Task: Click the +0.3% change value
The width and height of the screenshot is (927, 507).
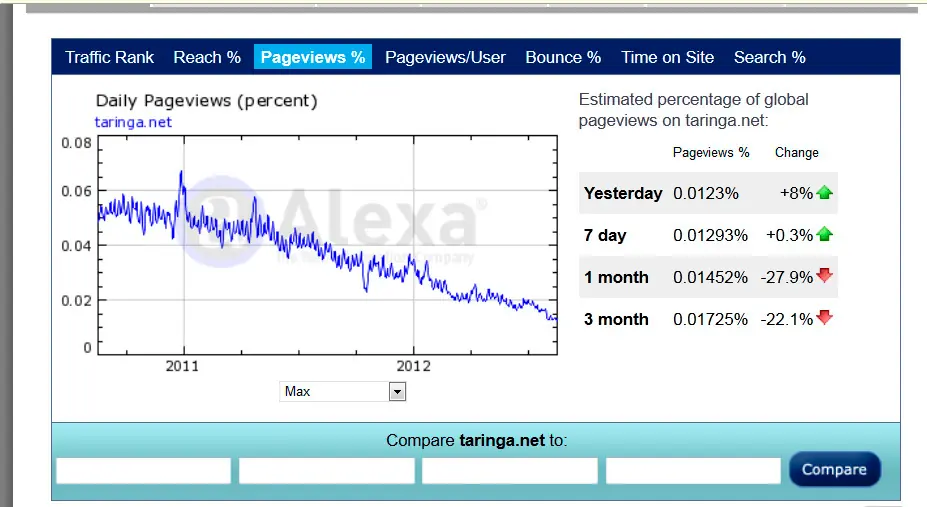Action: pos(790,235)
